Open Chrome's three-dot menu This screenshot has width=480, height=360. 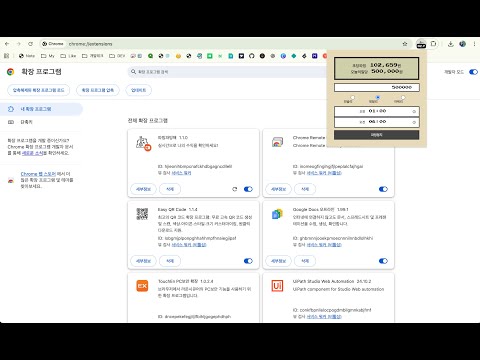pyautogui.click(x=474, y=44)
